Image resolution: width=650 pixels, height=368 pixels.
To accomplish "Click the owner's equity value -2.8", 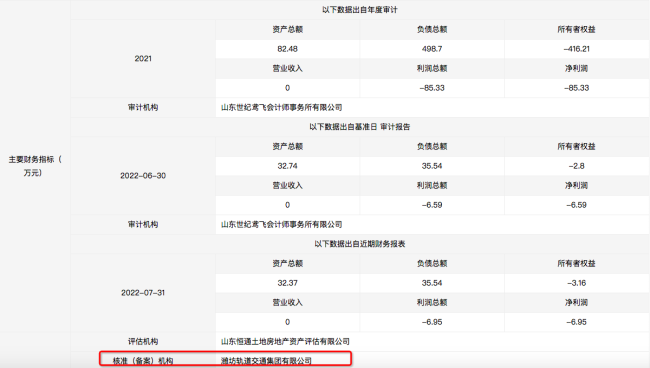I will click(x=576, y=166).
